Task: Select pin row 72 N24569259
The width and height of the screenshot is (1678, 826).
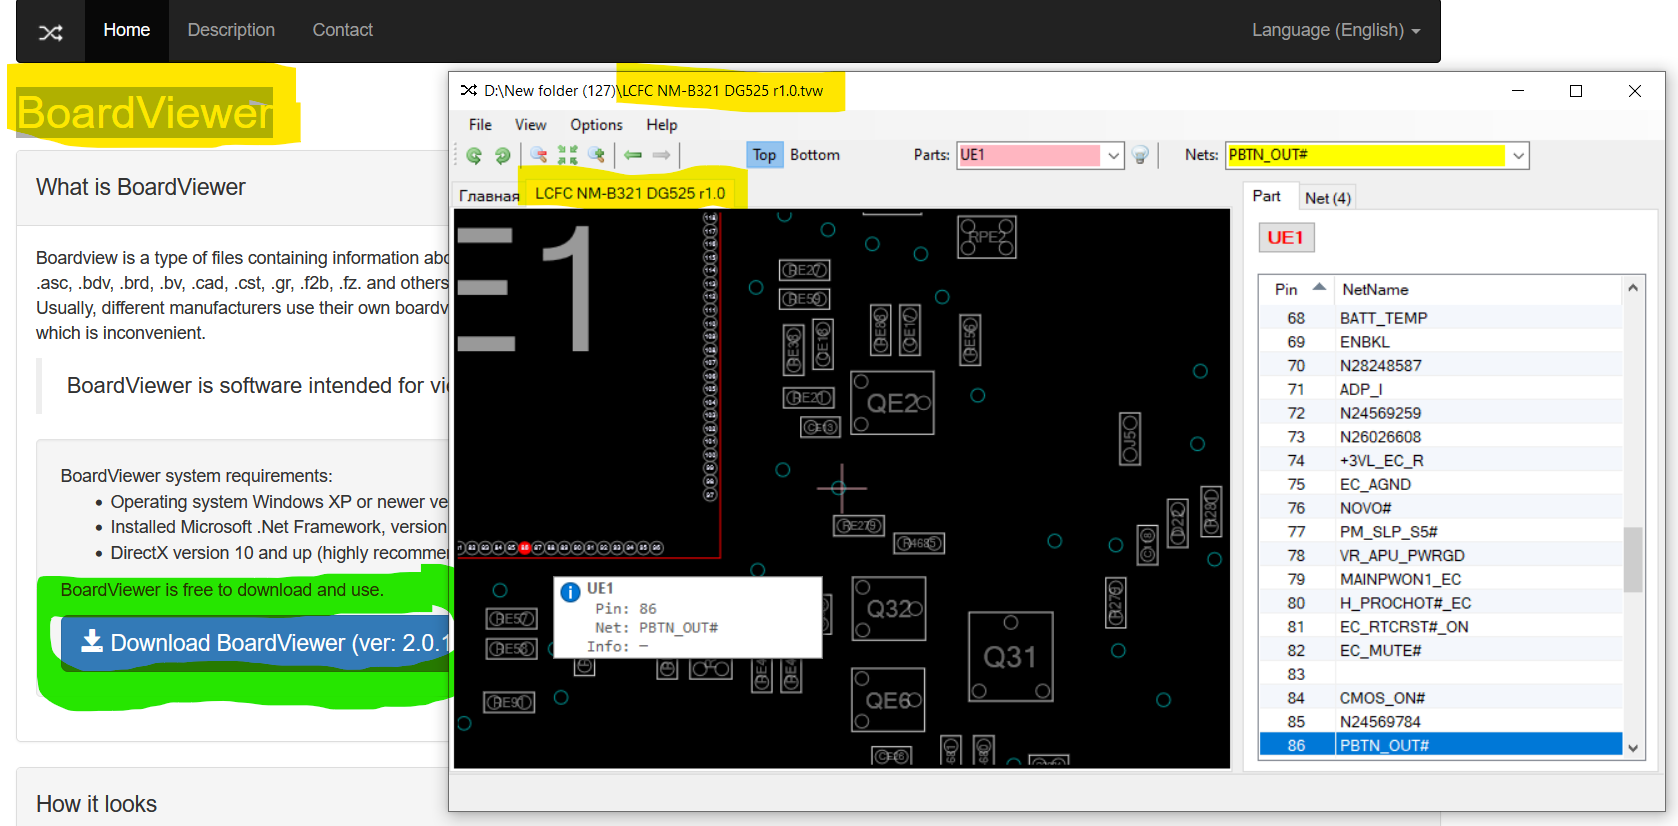Action: [x=1440, y=413]
